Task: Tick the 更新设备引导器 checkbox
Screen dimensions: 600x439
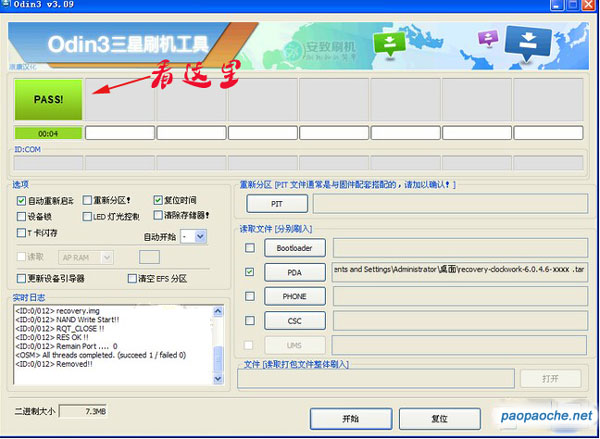Action: (x=21, y=278)
